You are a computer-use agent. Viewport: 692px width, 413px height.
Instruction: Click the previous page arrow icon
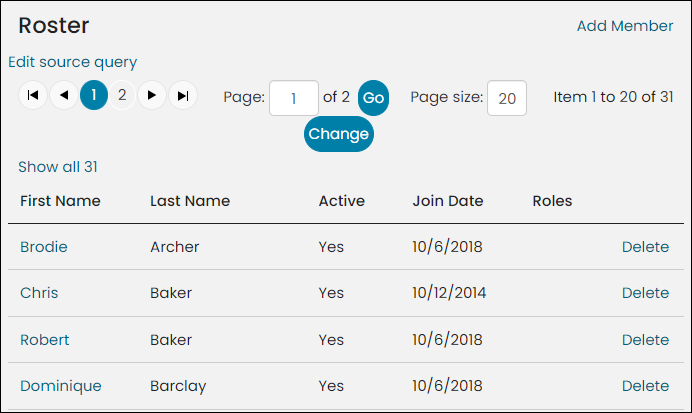[x=64, y=95]
